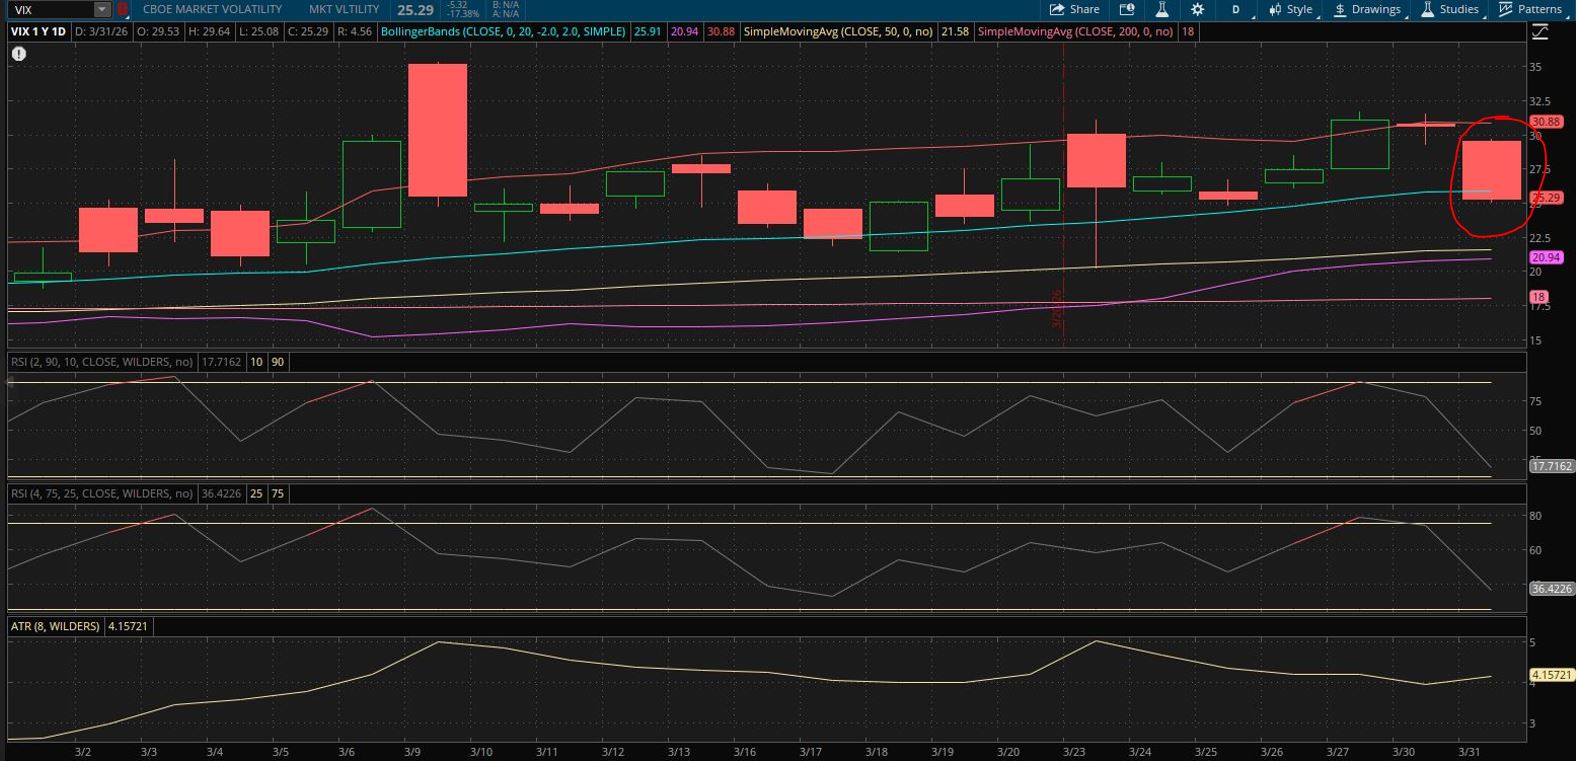
Task: Open the Drawings menu
Action: coord(1367,10)
